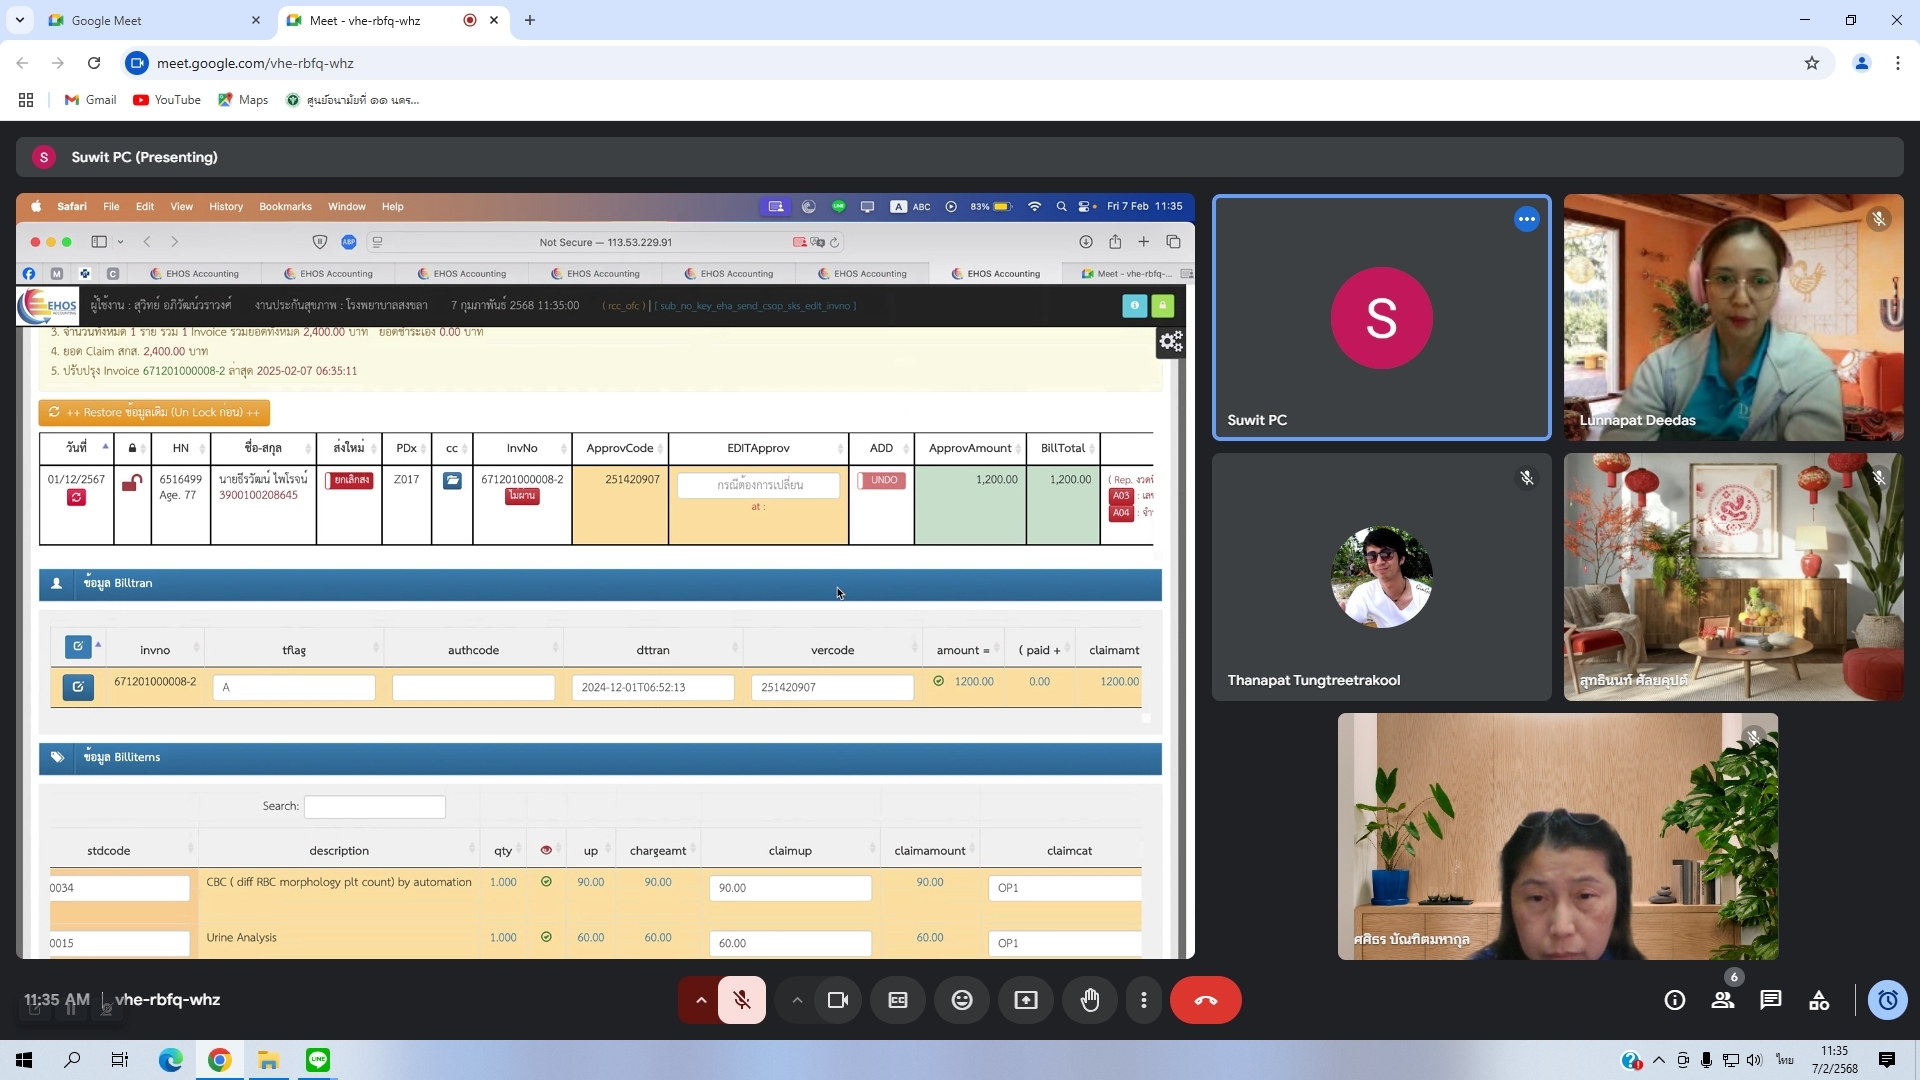Open Chrome three-dot menu

[x=1898, y=63]
